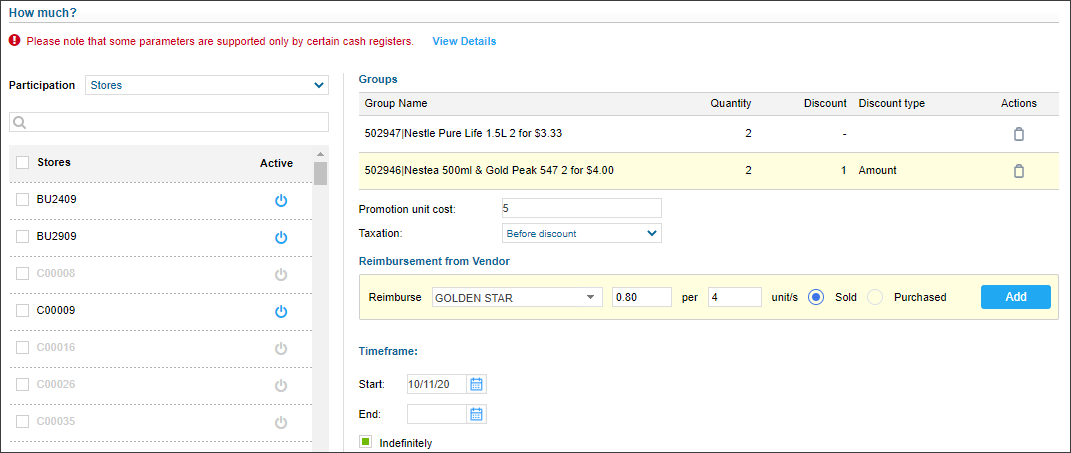Screen dimensions: 1071x453
Task: Expand the Taxation Before discount dropdown
Action: (582, 234)
